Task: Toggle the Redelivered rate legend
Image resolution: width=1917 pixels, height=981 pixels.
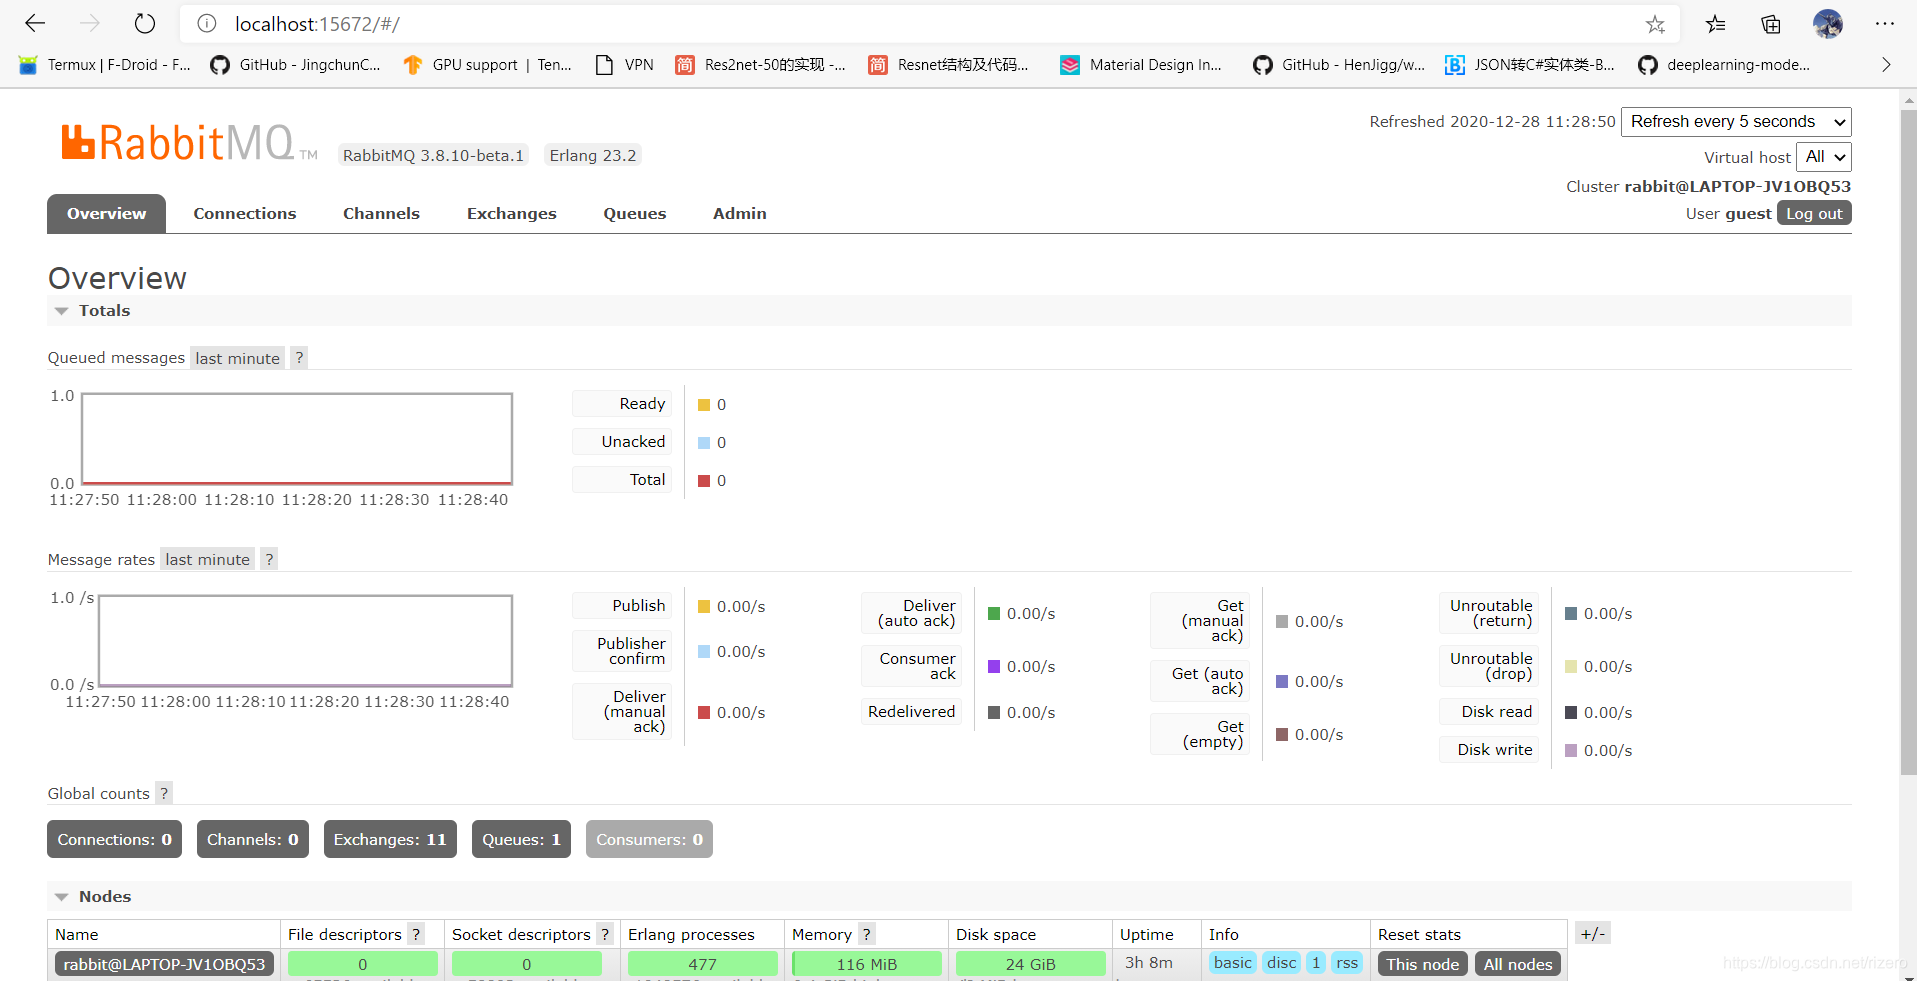Action: click(x=911, y=712)
